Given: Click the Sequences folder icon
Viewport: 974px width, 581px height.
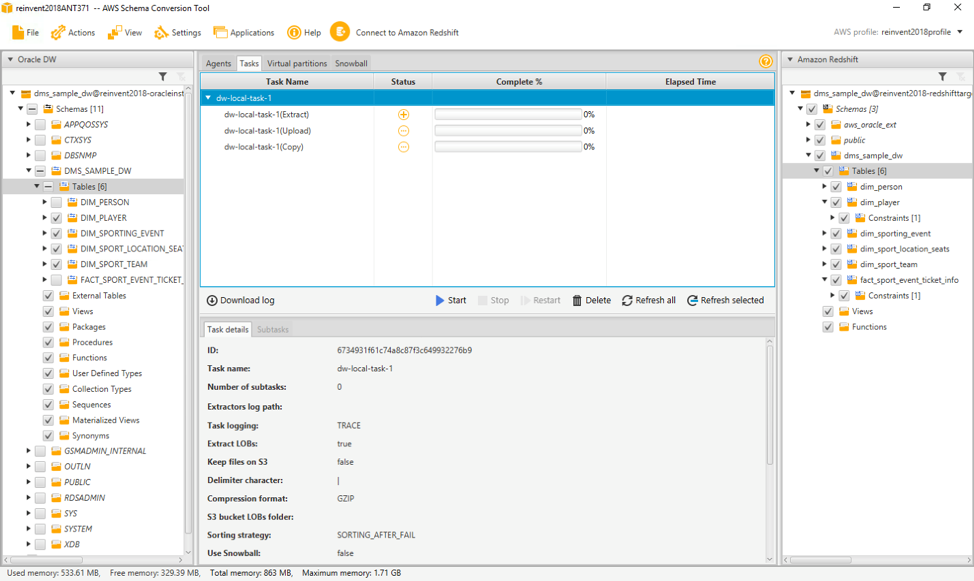Looking at the screenshot, I should pos(64,405).
